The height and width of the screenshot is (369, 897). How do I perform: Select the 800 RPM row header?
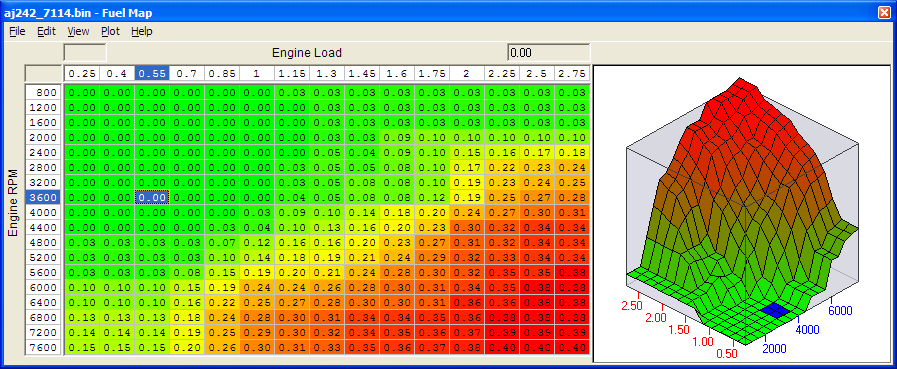(x=44, y=92)
